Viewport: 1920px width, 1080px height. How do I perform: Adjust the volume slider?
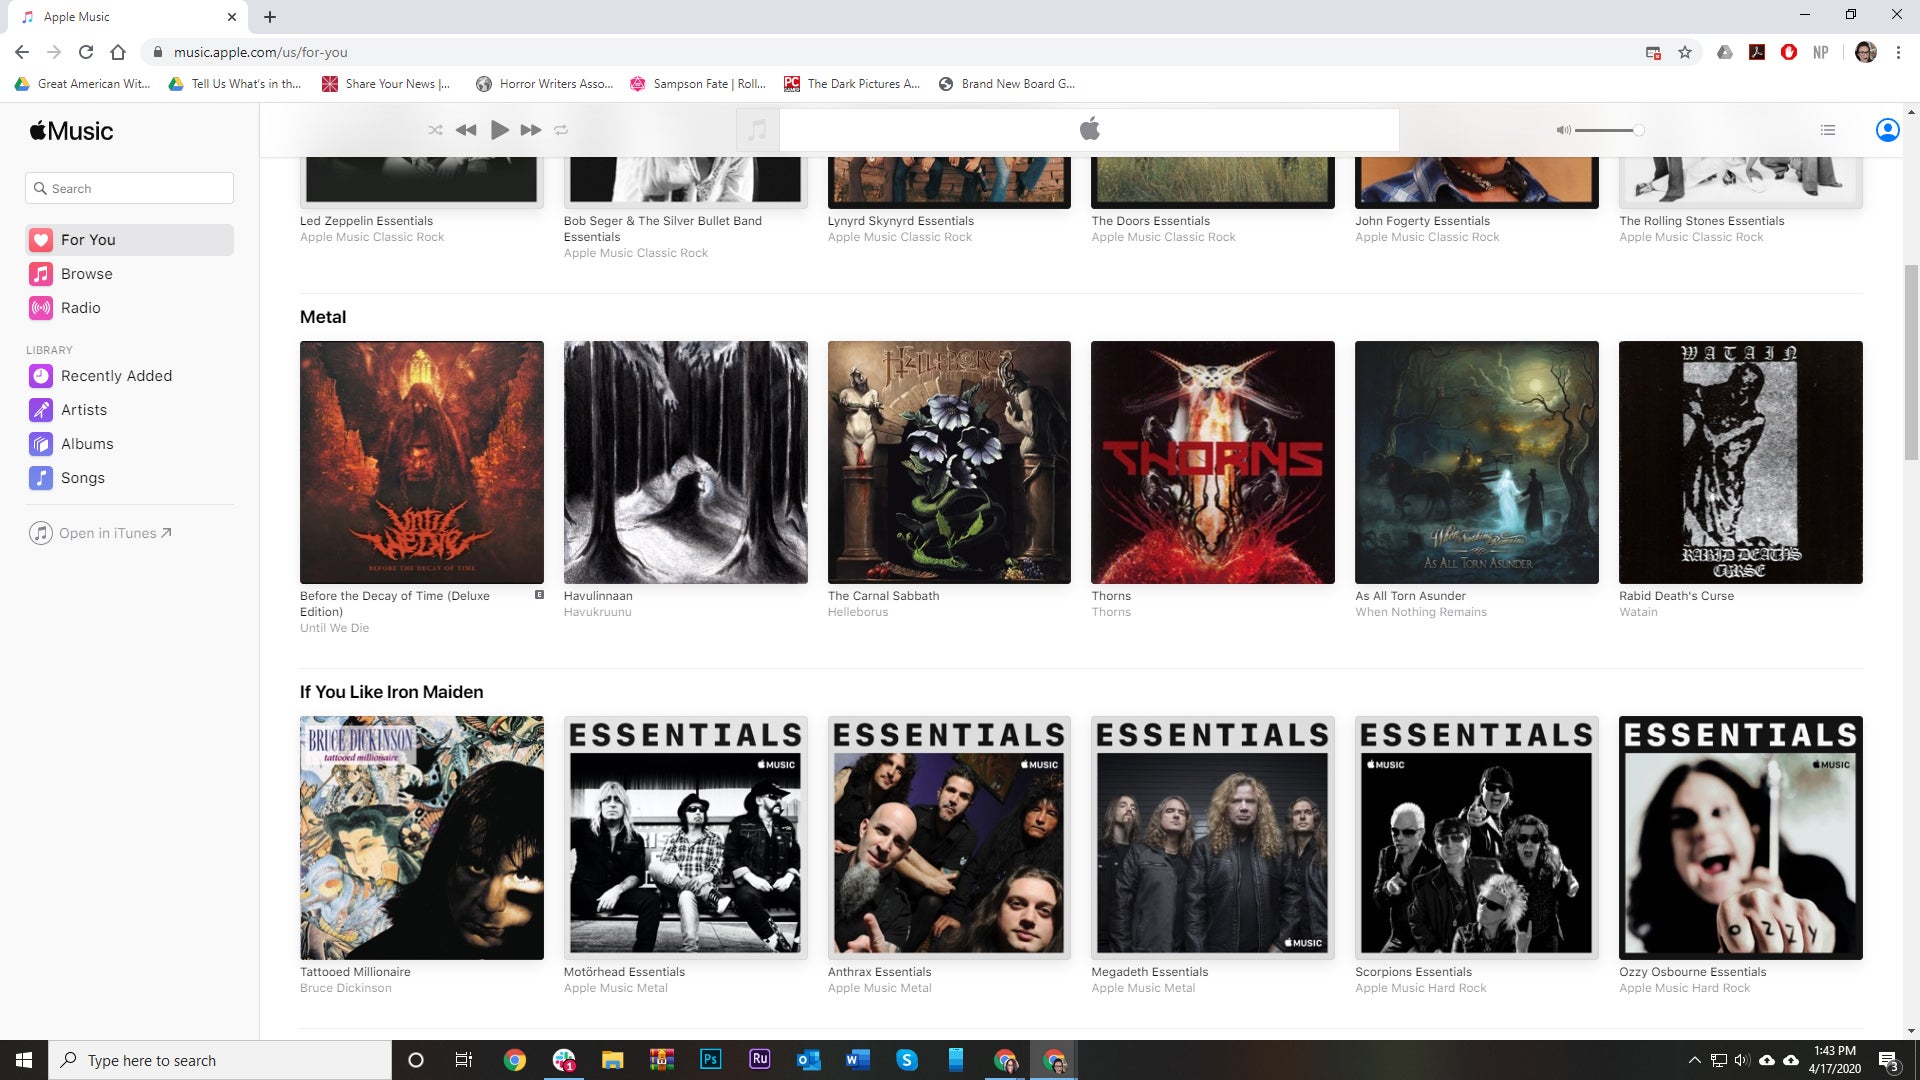click(1608, 130)
